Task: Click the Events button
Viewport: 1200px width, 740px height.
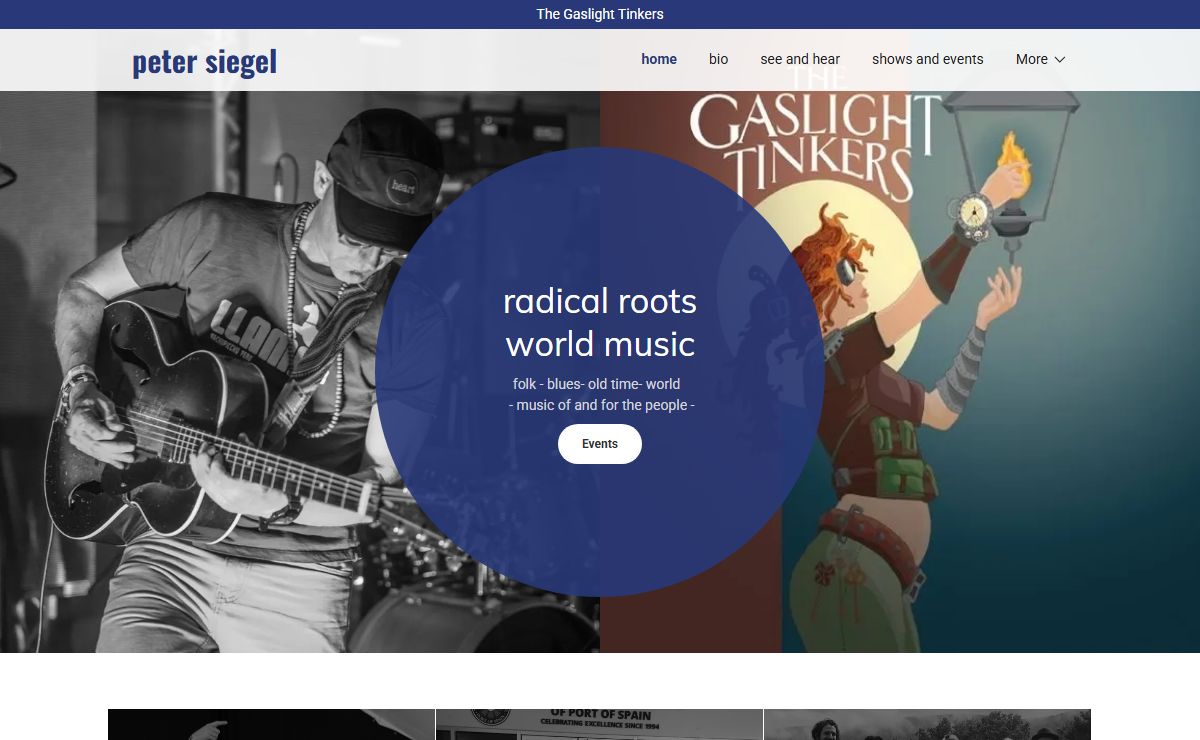Action: coord(600,444)
